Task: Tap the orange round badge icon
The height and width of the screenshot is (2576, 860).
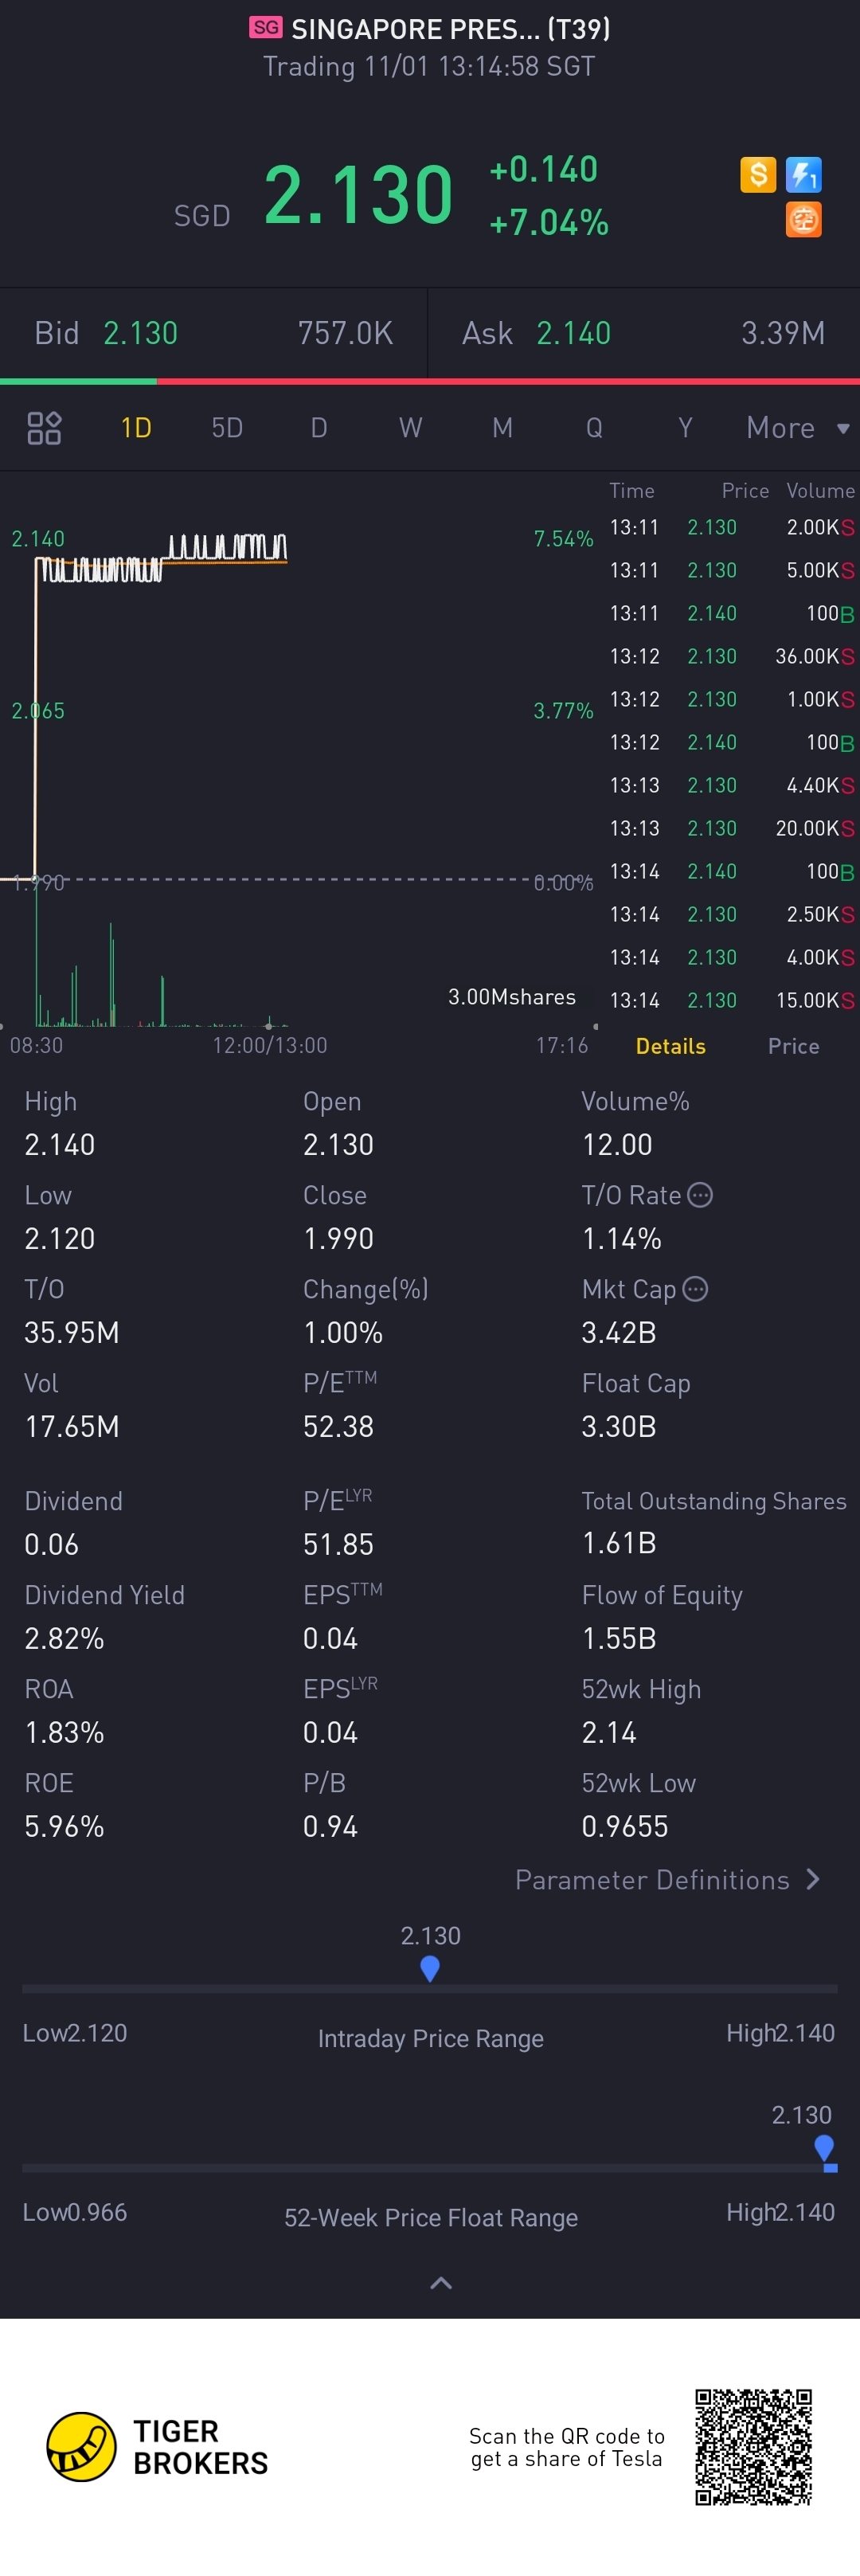Action: point(803,219)
